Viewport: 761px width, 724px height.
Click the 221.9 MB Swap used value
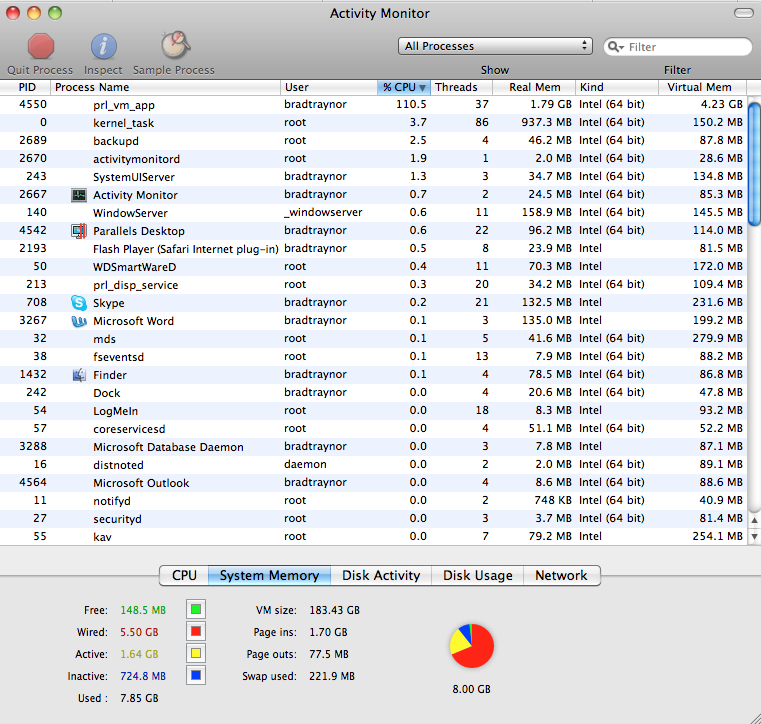click(332, 676)
